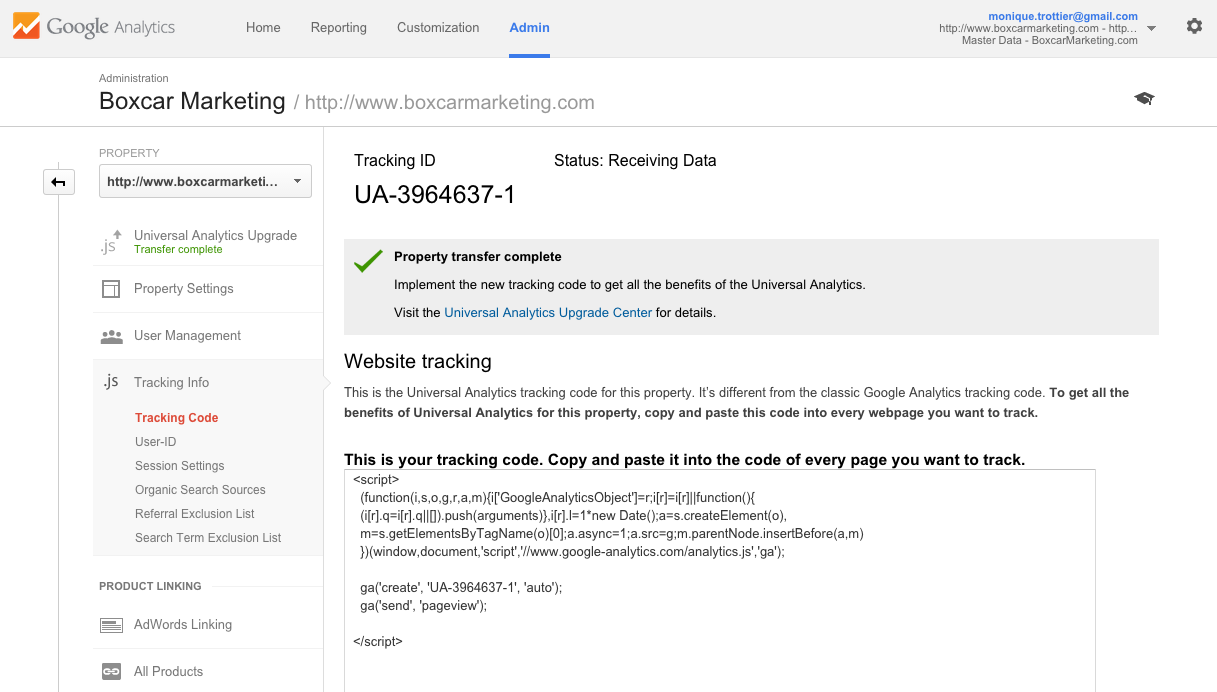1217x692 pixels.
Task: Open the property selector dropdown
Action: coord(205,181)
